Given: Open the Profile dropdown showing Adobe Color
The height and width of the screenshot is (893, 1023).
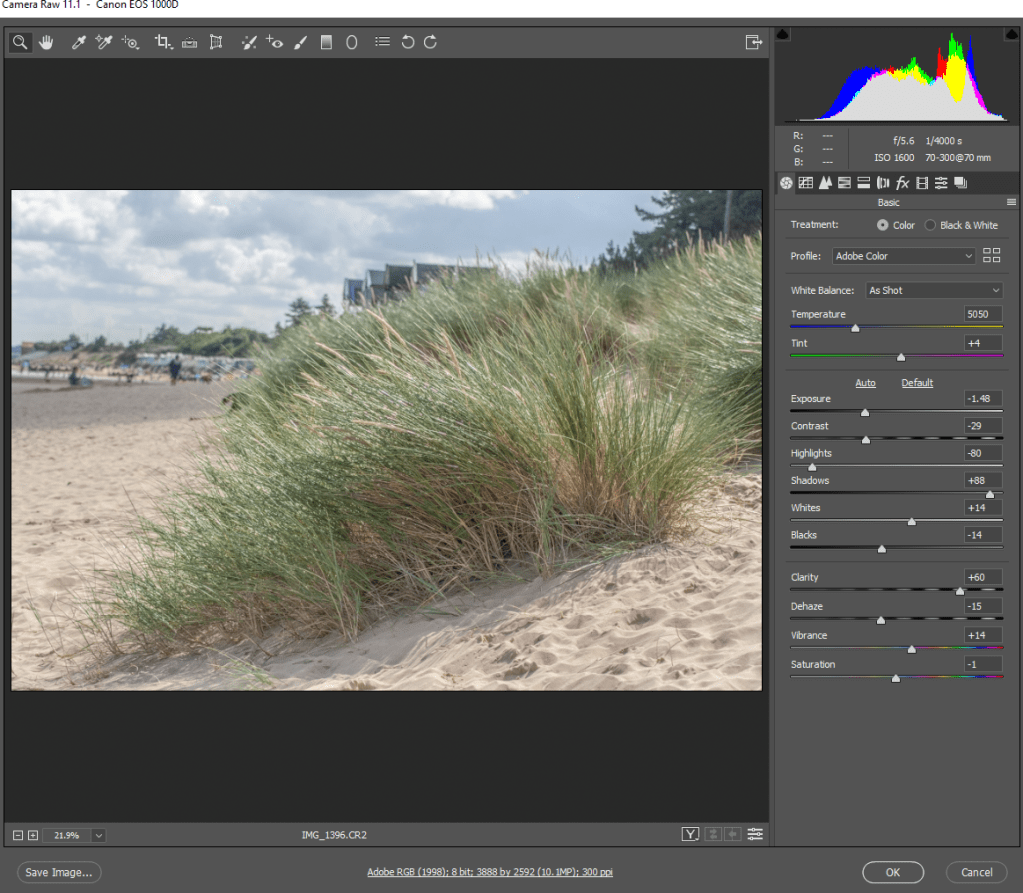Looking at the screenshot, I should coord(903,256).
